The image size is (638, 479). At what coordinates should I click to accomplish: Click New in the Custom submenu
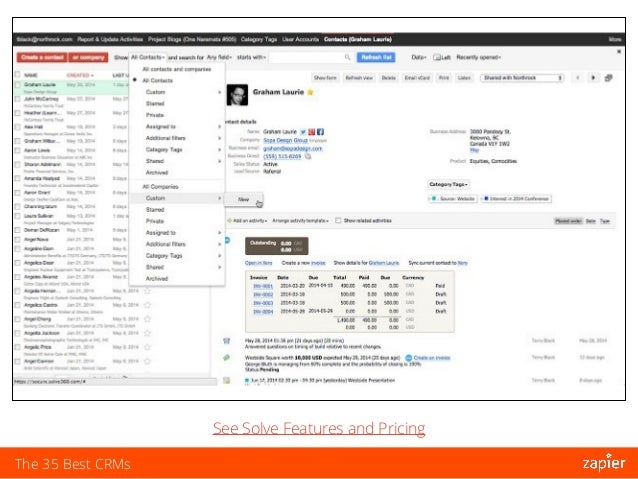(244, 199)
